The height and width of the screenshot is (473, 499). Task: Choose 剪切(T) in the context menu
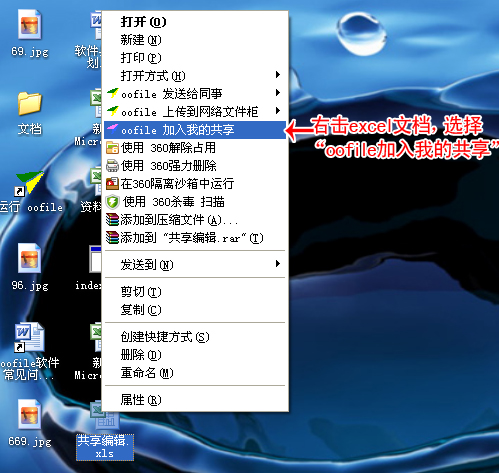tap(195, 292)
